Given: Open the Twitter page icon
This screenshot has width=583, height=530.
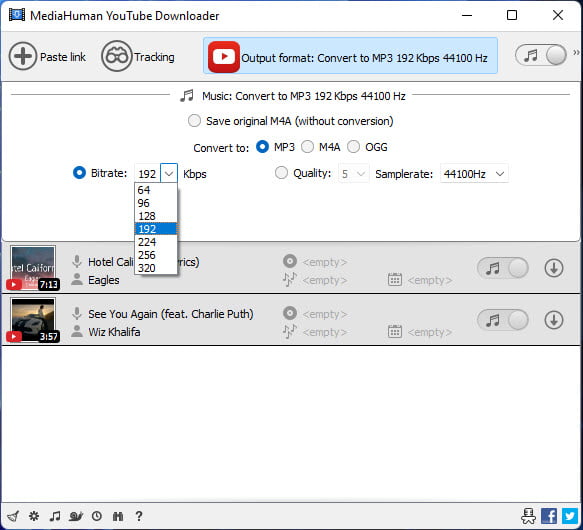Looking at the screenshot, I should tap(570, 516).
